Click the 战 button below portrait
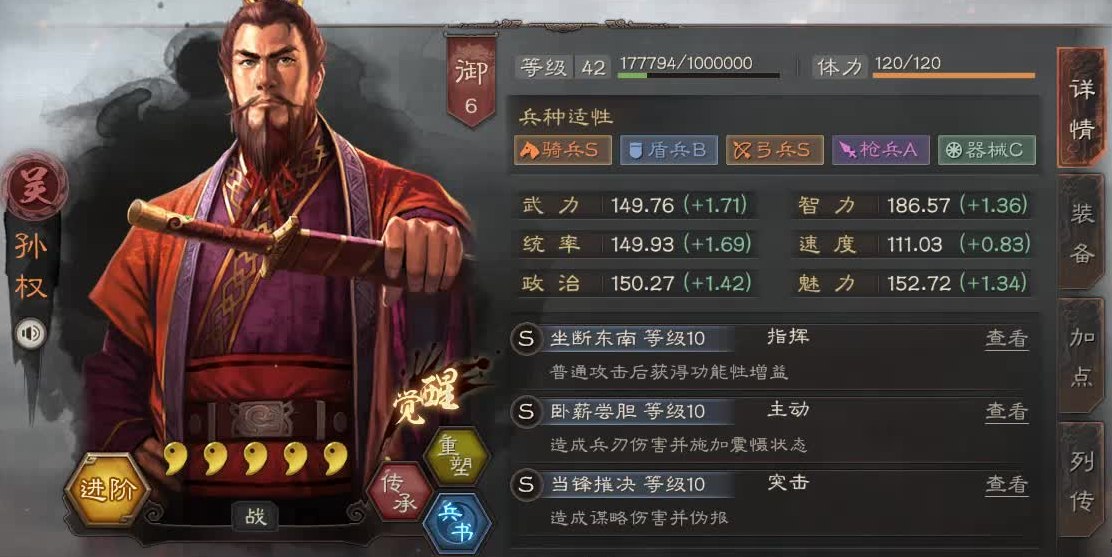 coord(256,516)
